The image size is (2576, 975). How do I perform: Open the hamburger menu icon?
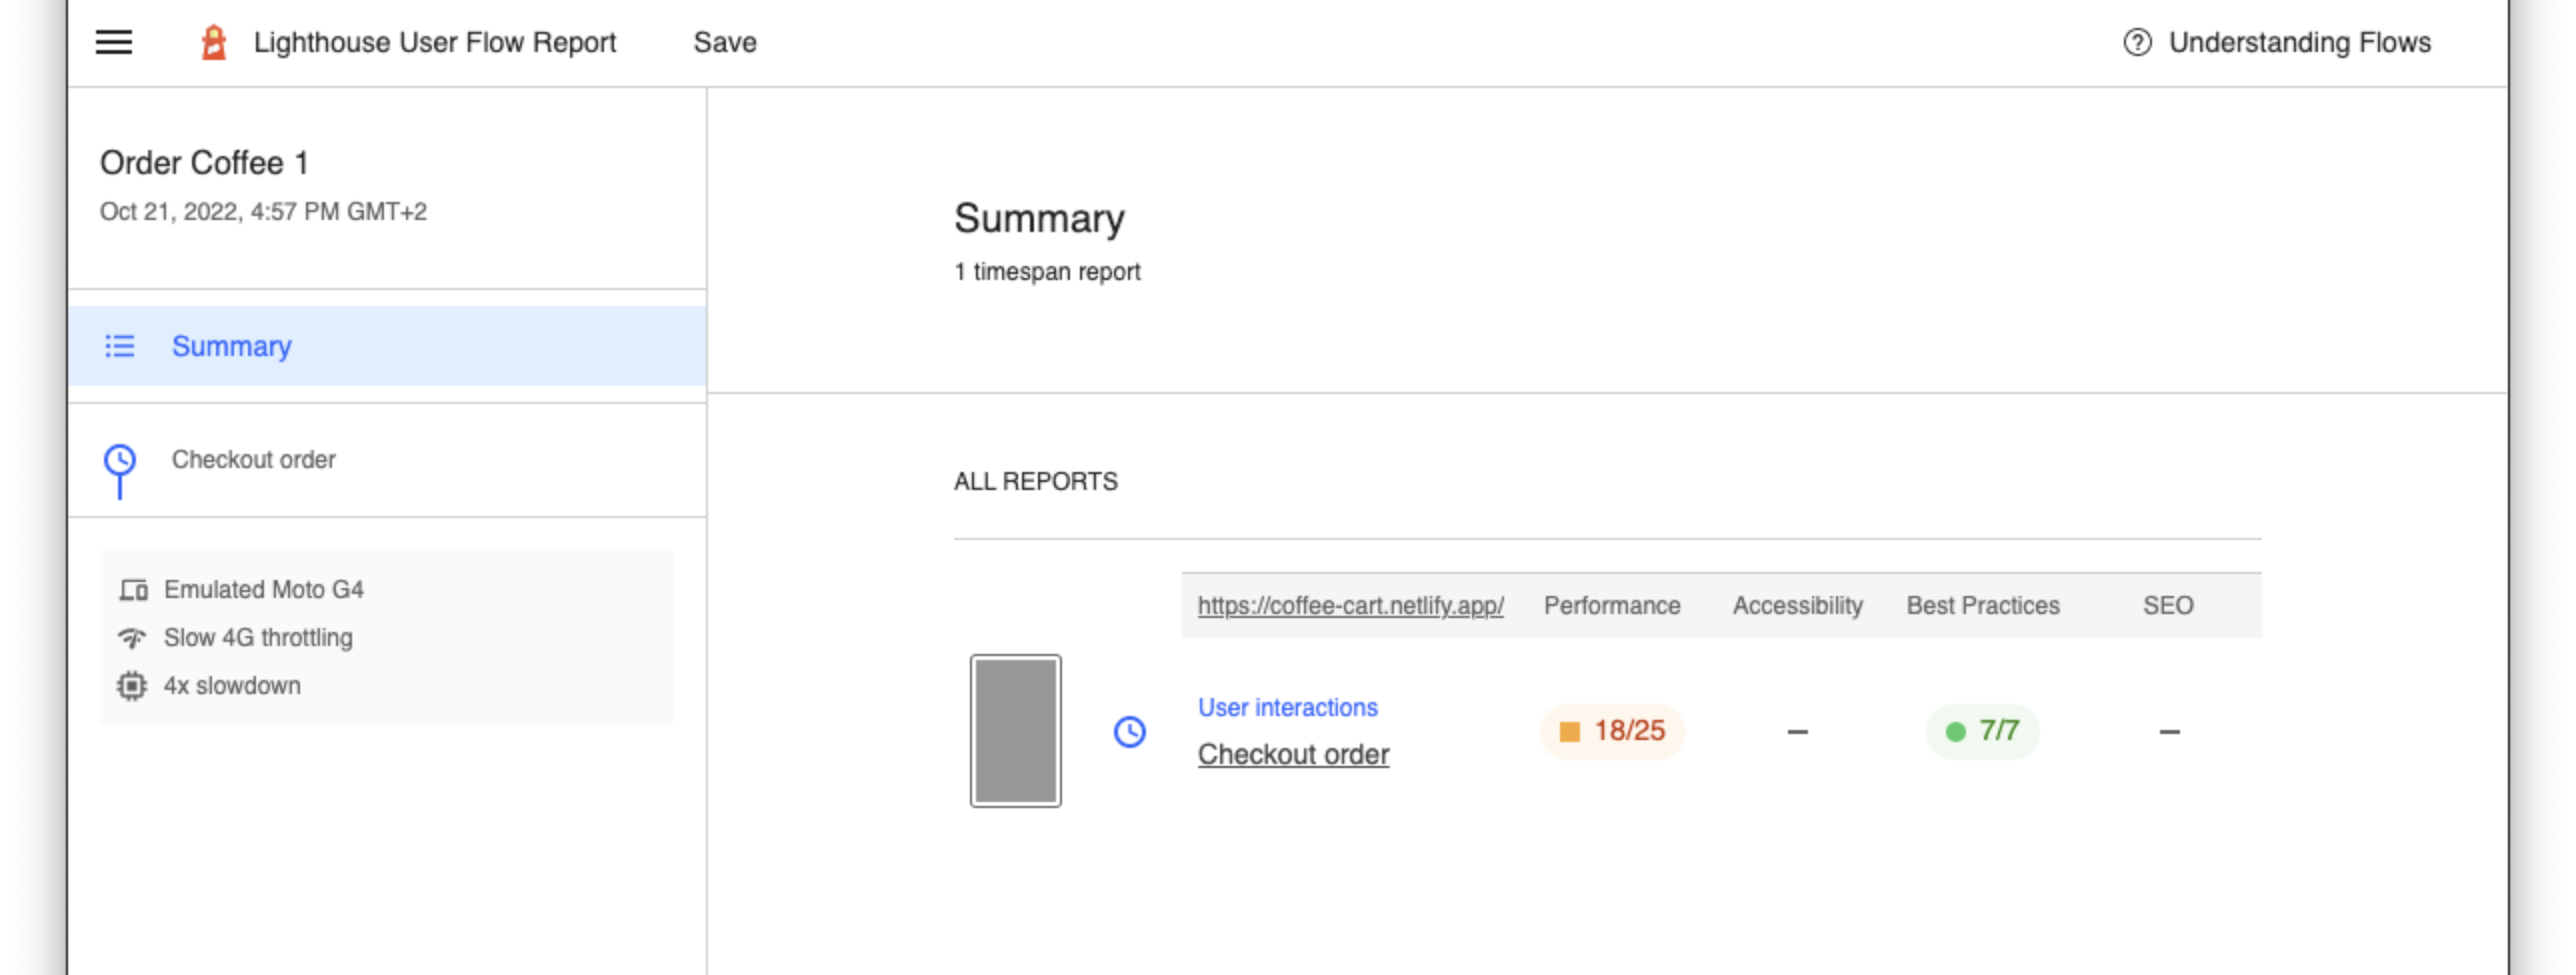pos(114,42)
